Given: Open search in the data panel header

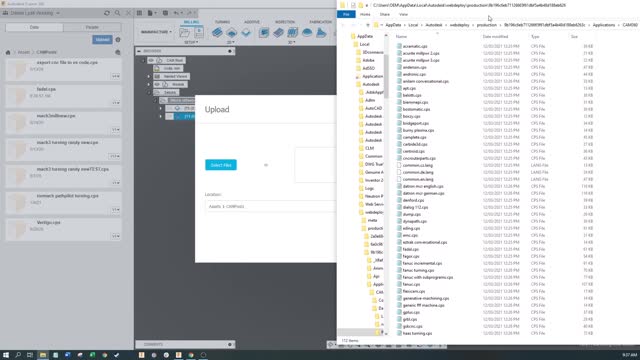Looking at the screenshot, I should pos(118,13).
